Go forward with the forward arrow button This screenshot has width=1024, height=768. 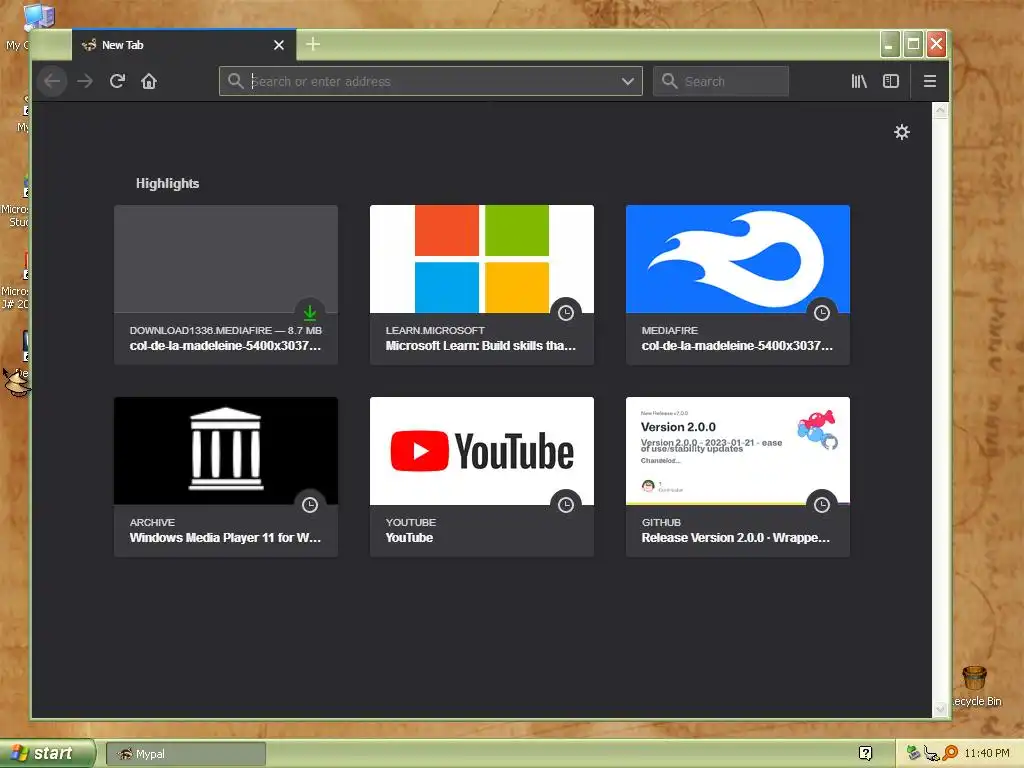click(85, 81)
